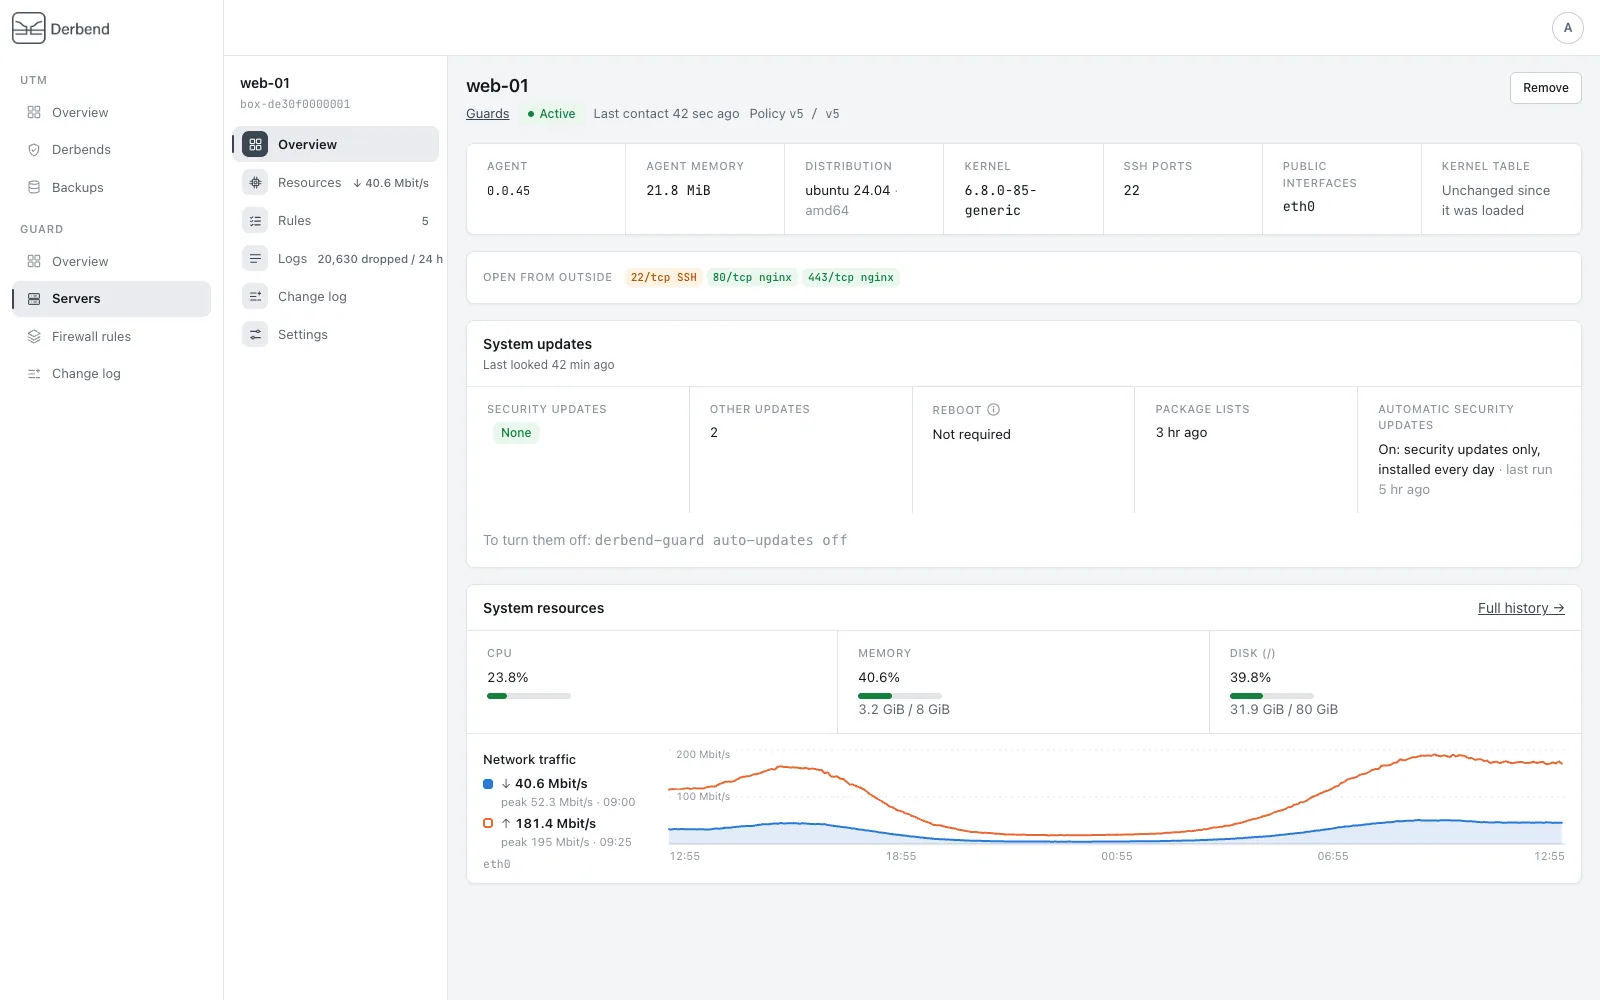Click the 22/tcp SSH port badge
The width and height of the screenshot is (1600, 1000).
pos(663,277)
